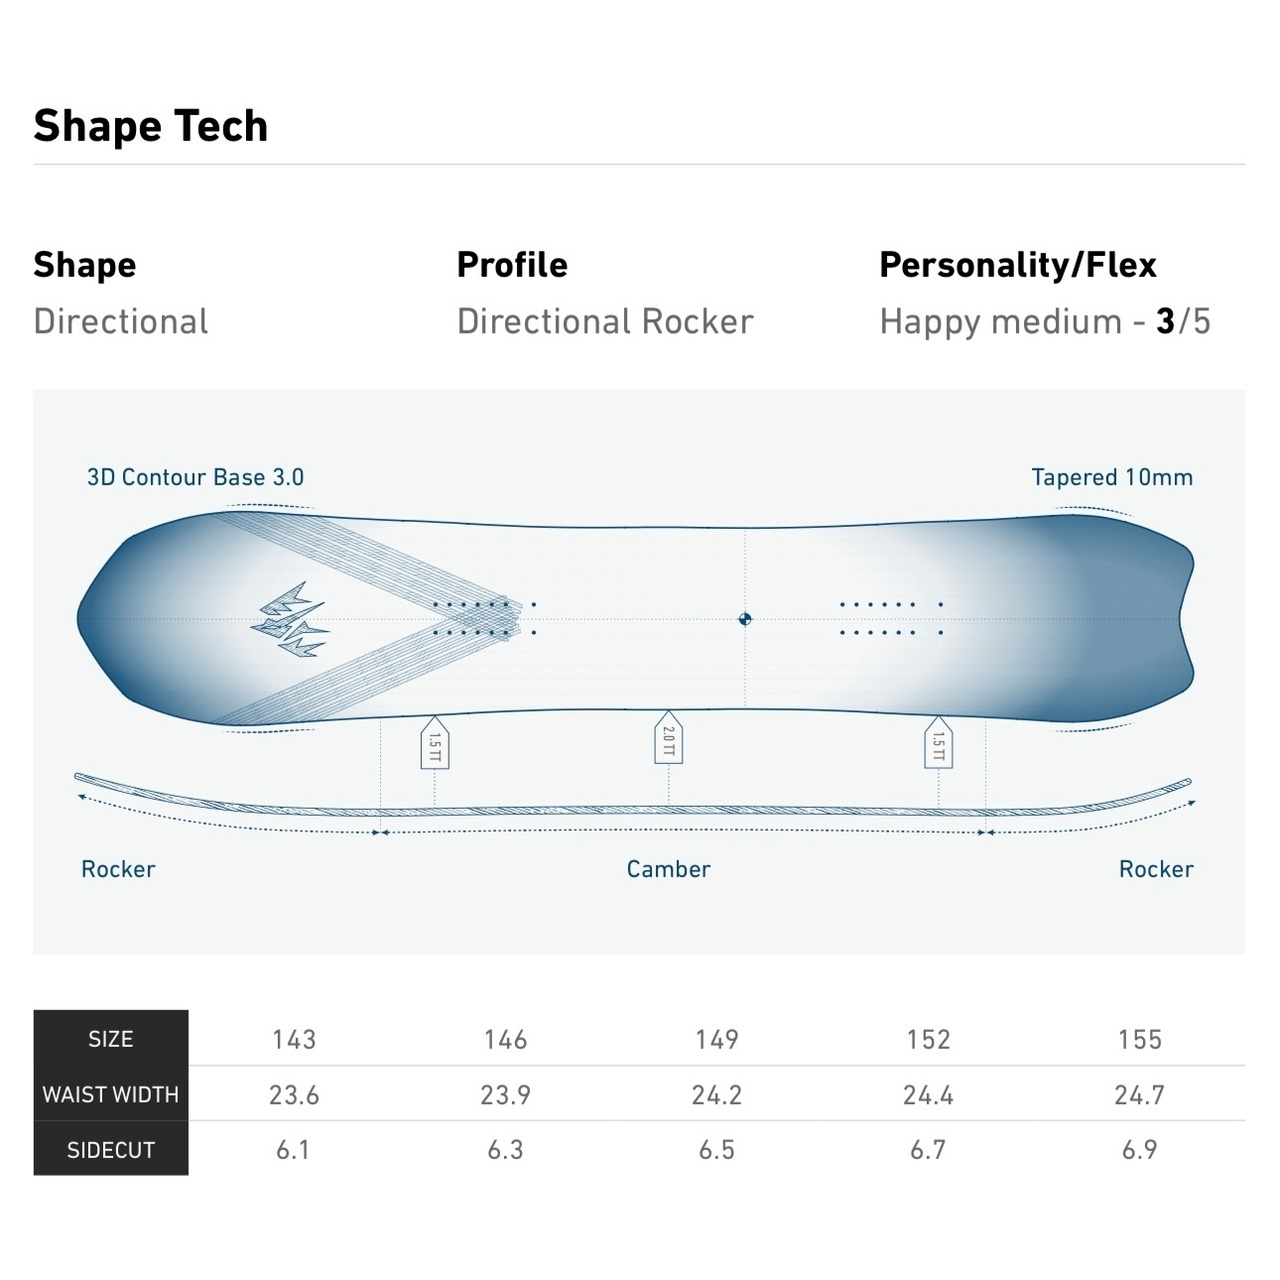Click the middle 2.0 TT tag marker
Image resolution: width=1280 pixels, height=1280 pixels.
pyautogui.click(x=668, y=740)
